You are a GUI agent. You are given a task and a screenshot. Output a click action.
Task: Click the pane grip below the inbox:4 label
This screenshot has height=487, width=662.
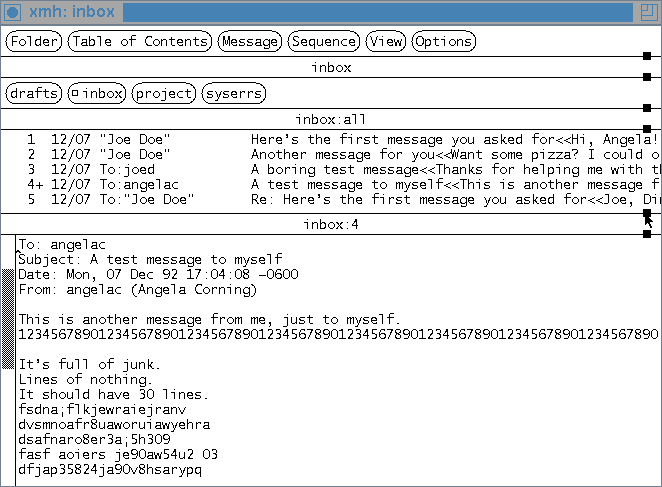coord(647,234)
